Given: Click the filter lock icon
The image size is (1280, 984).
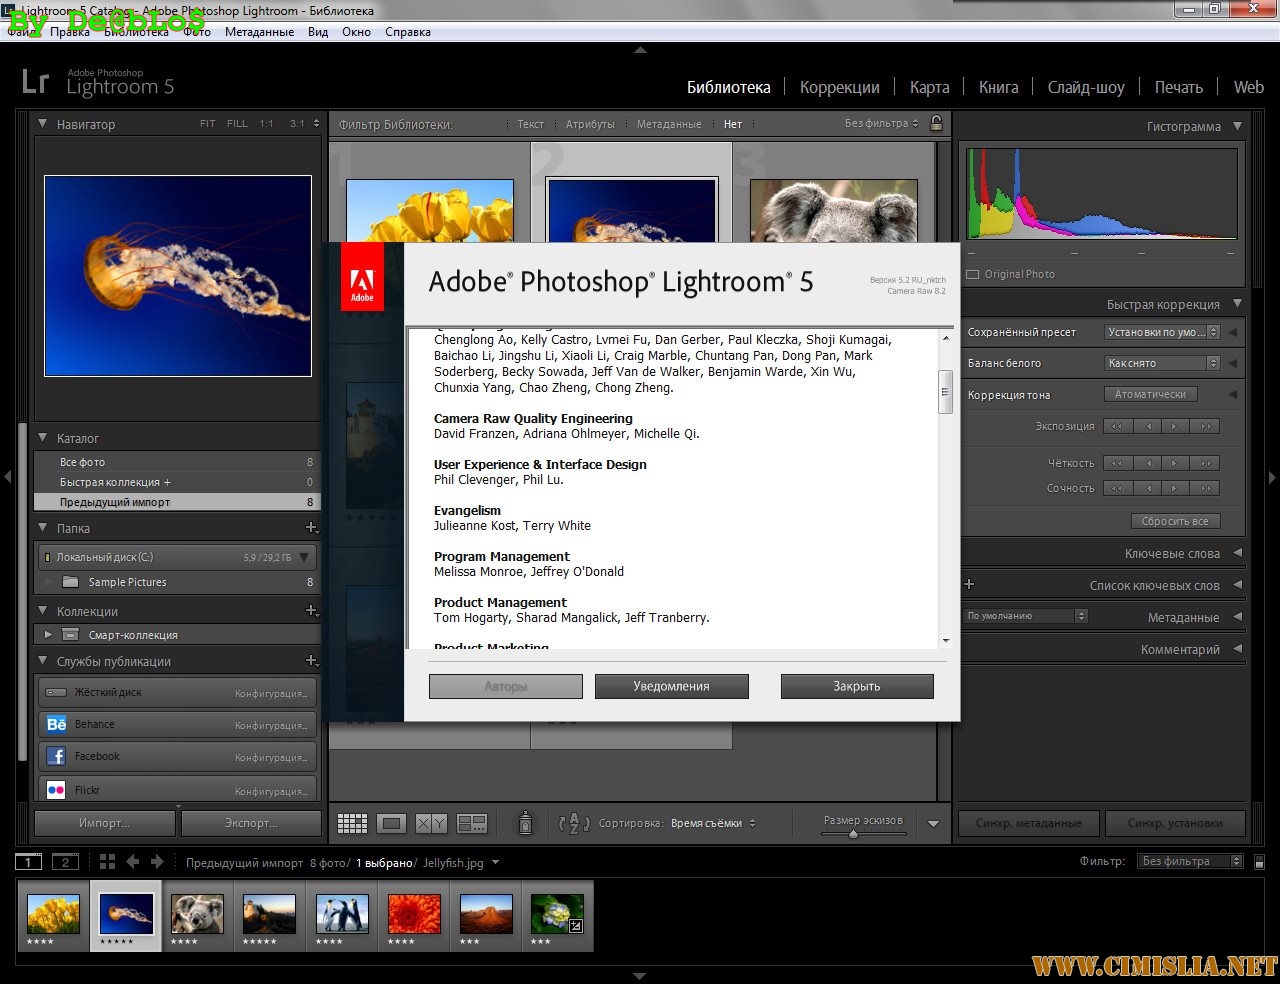Looking at the screenshot, I should point(936,123).
